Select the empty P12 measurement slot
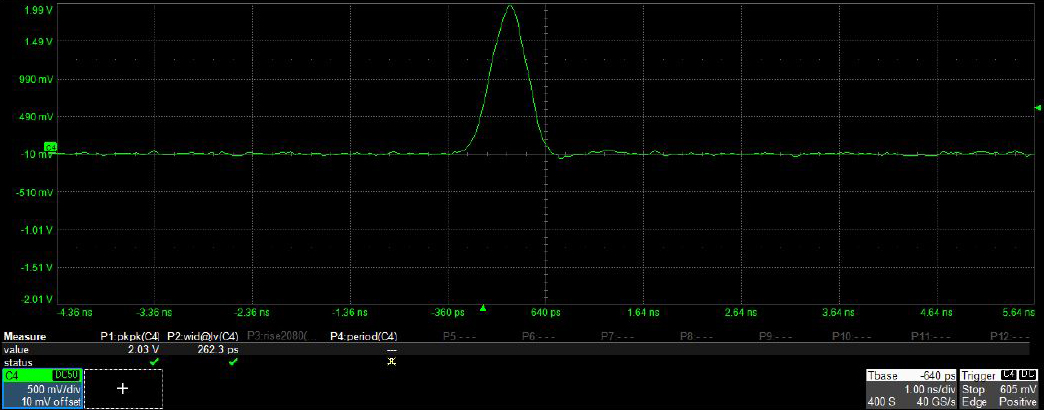This screenshot has width=1044, height=410. point(1011,337)
